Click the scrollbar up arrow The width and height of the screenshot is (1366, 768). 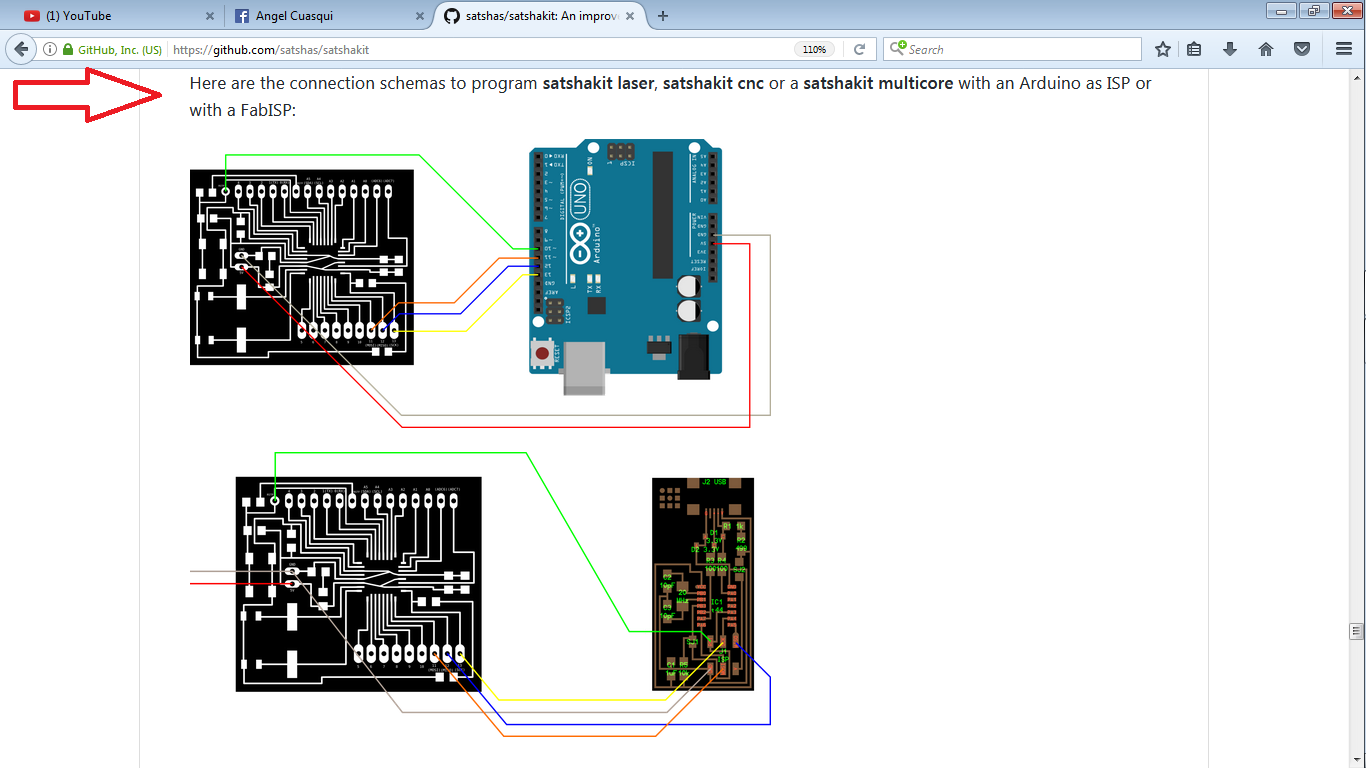(x=1357, y=77)
